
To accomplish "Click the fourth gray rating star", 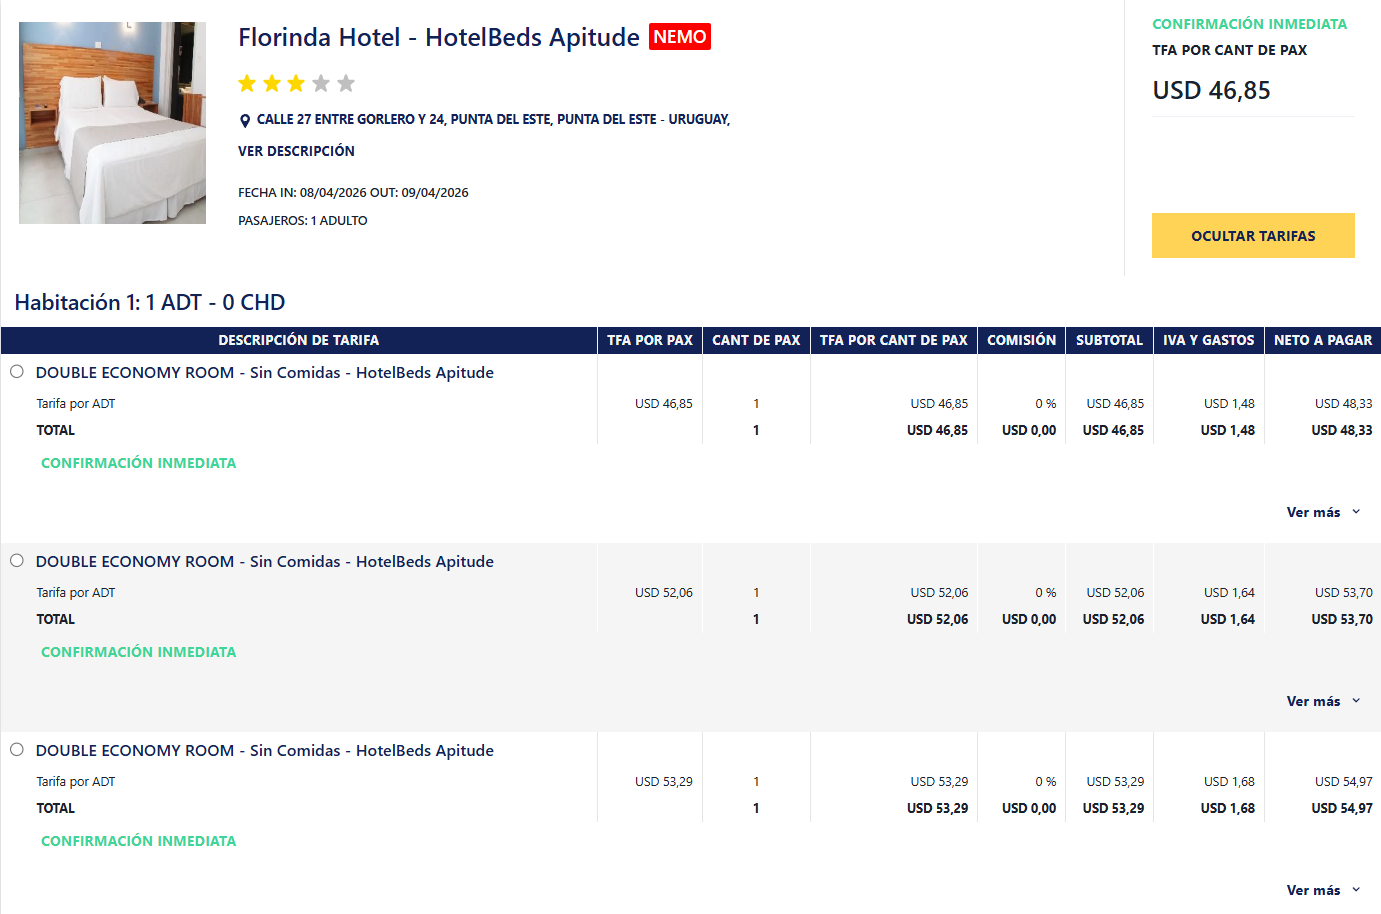I will click(x=321, y=83).
